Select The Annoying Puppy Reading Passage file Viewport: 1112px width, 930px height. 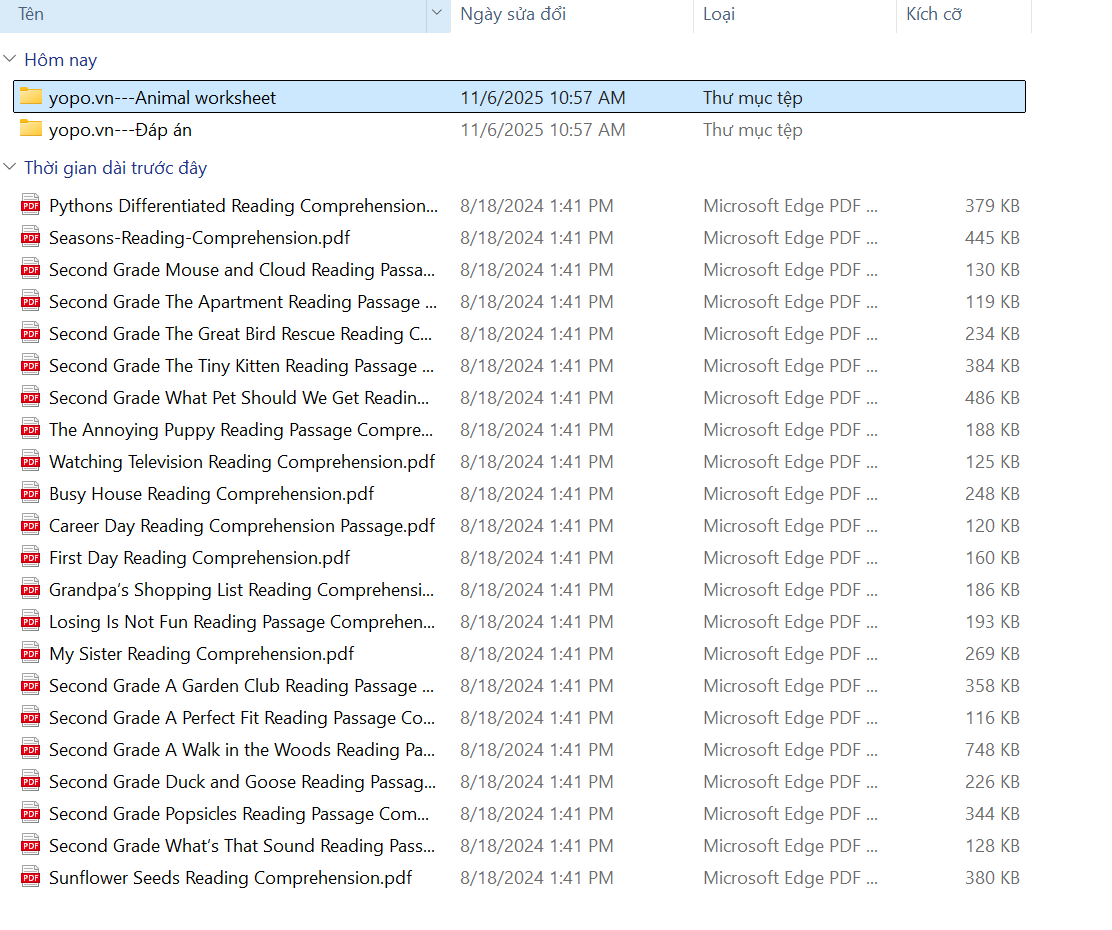242,430
